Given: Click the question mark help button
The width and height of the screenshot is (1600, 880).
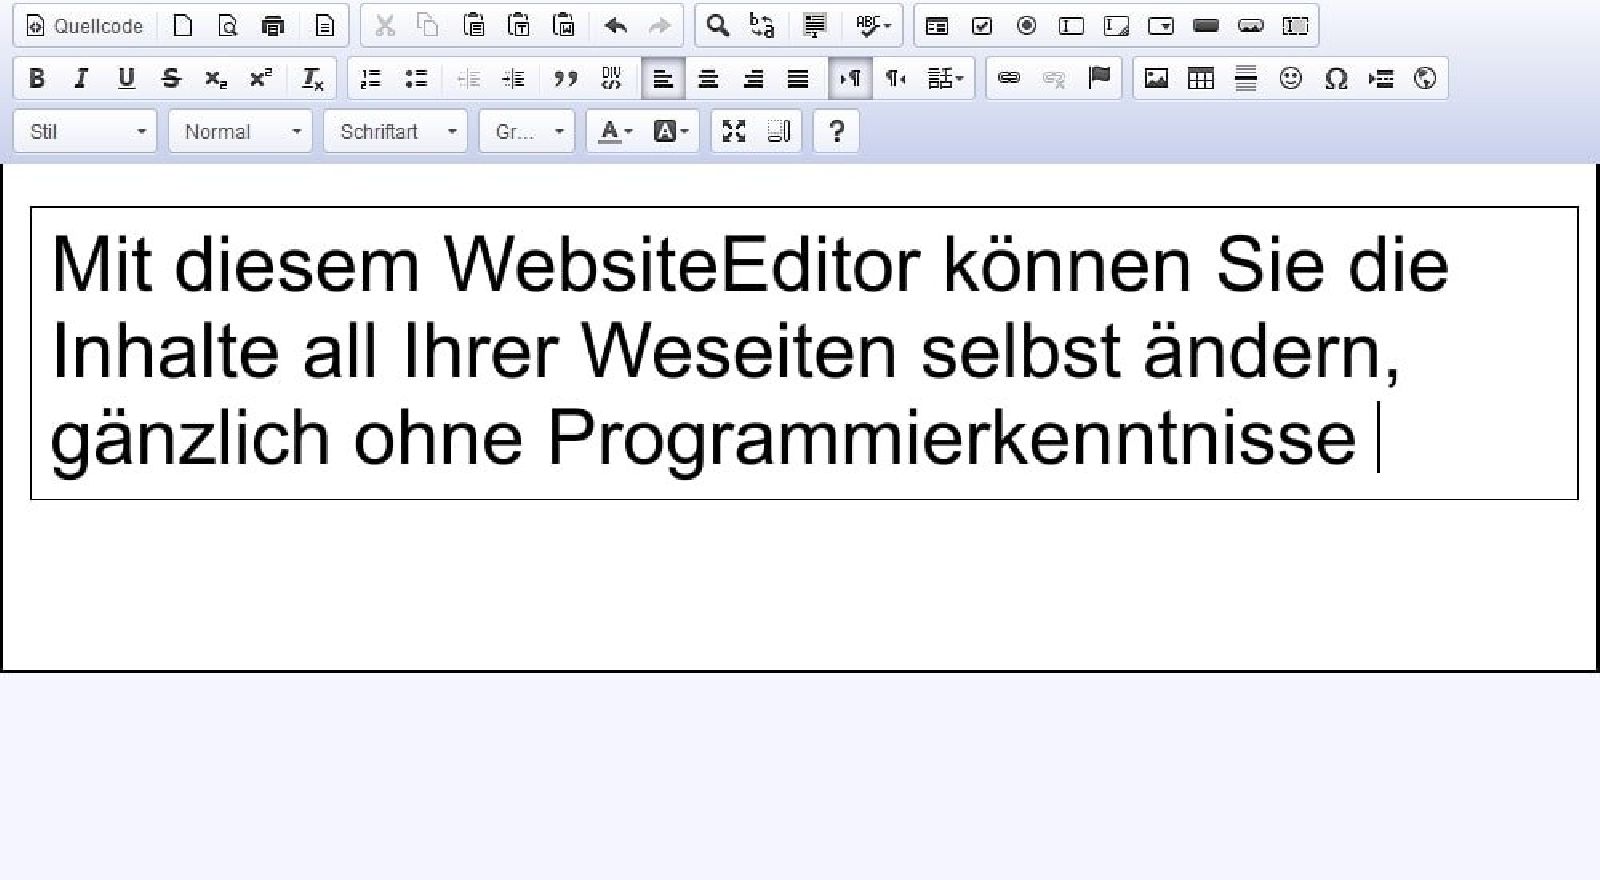Looking at the screenshot, I should click(837, 131).
